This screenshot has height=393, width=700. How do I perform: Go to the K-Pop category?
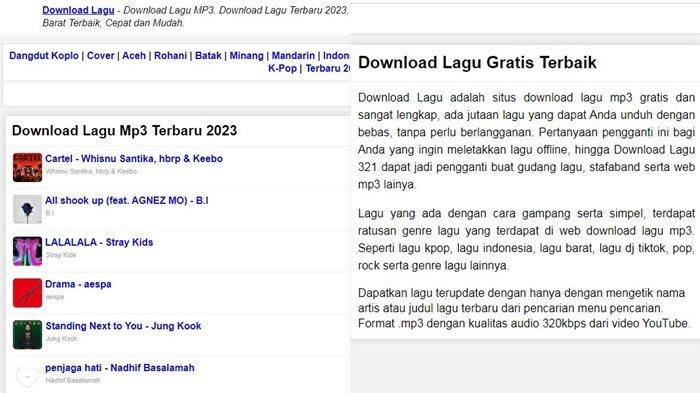(282, 68)
